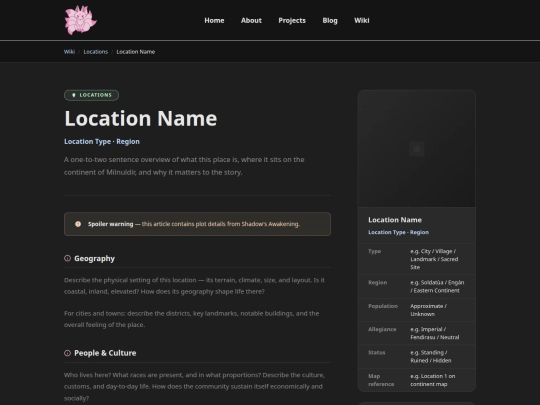
Task: Click the spoiler warning alert icon
Action: point(78,224)
